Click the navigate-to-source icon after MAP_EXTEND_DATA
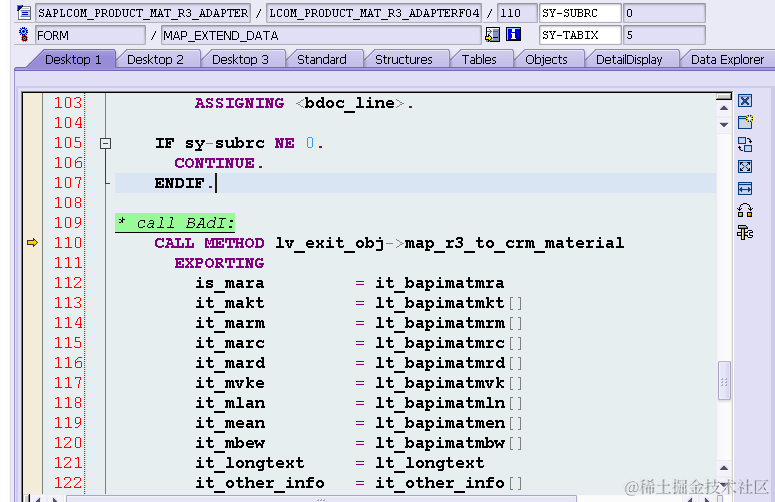Screen dimensions: 775x502 (492, 35)
